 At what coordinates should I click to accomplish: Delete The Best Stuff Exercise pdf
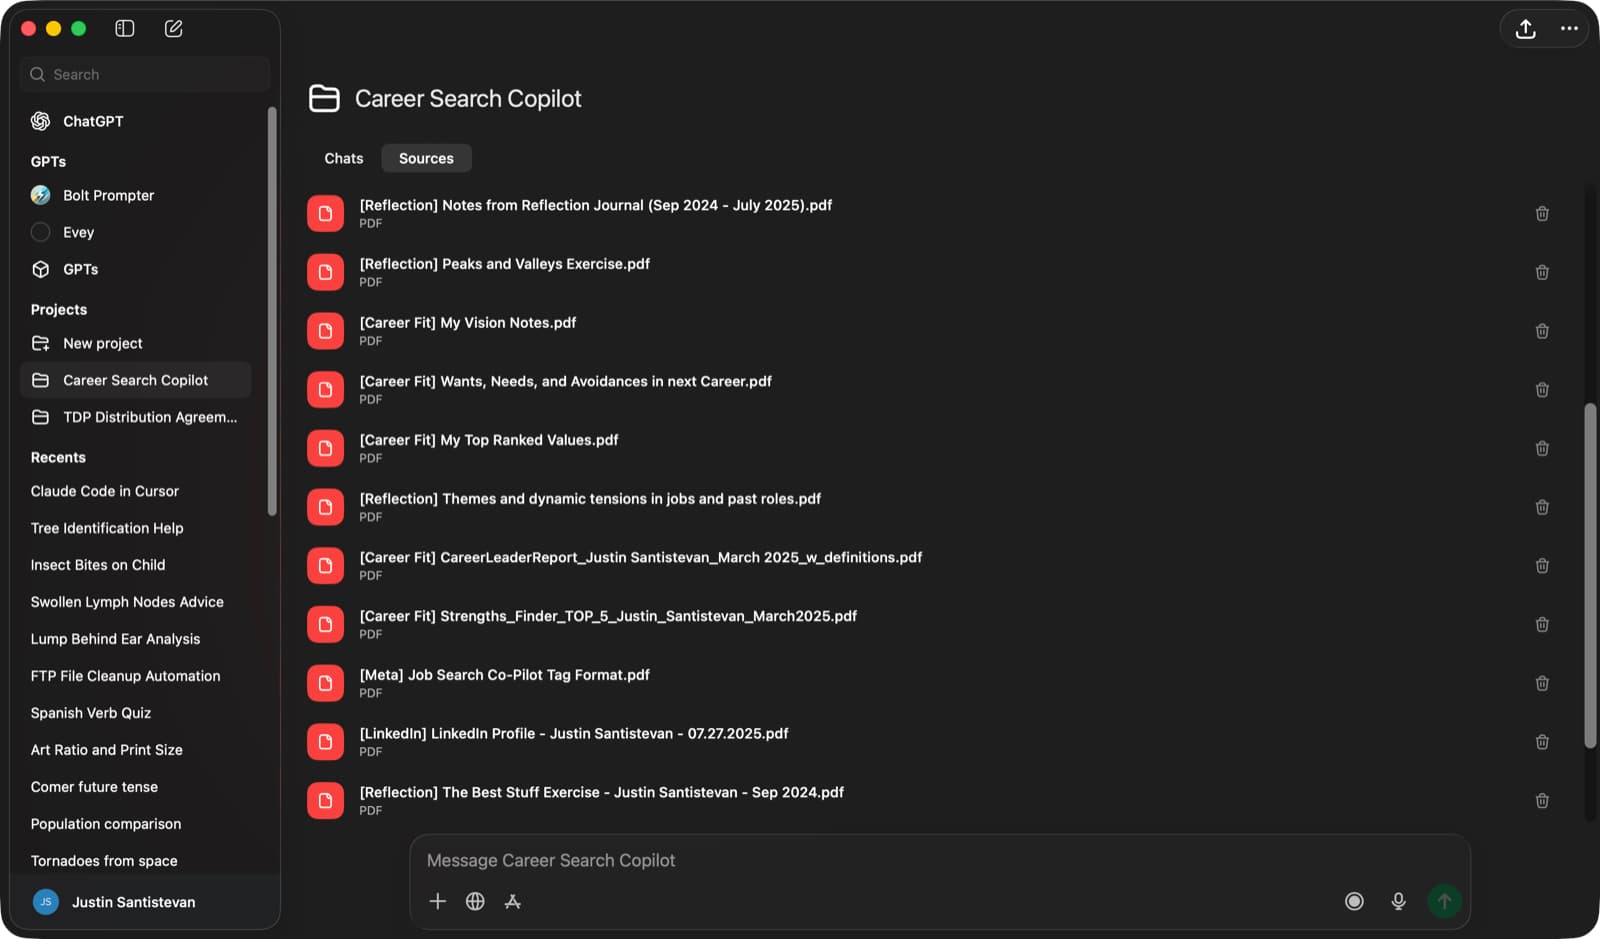(x=1542, y=800)
